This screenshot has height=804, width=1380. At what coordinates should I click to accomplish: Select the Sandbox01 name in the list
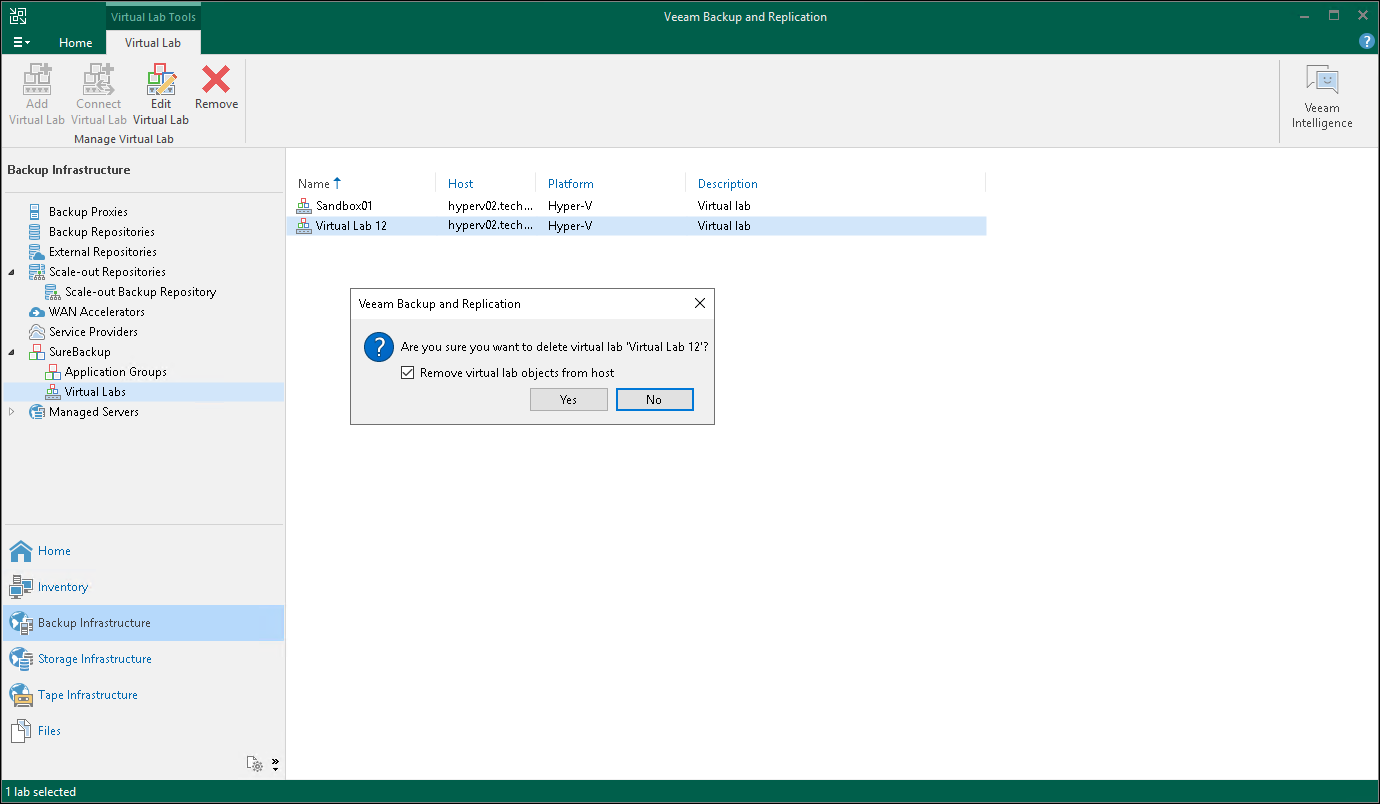tap(344, 206)
